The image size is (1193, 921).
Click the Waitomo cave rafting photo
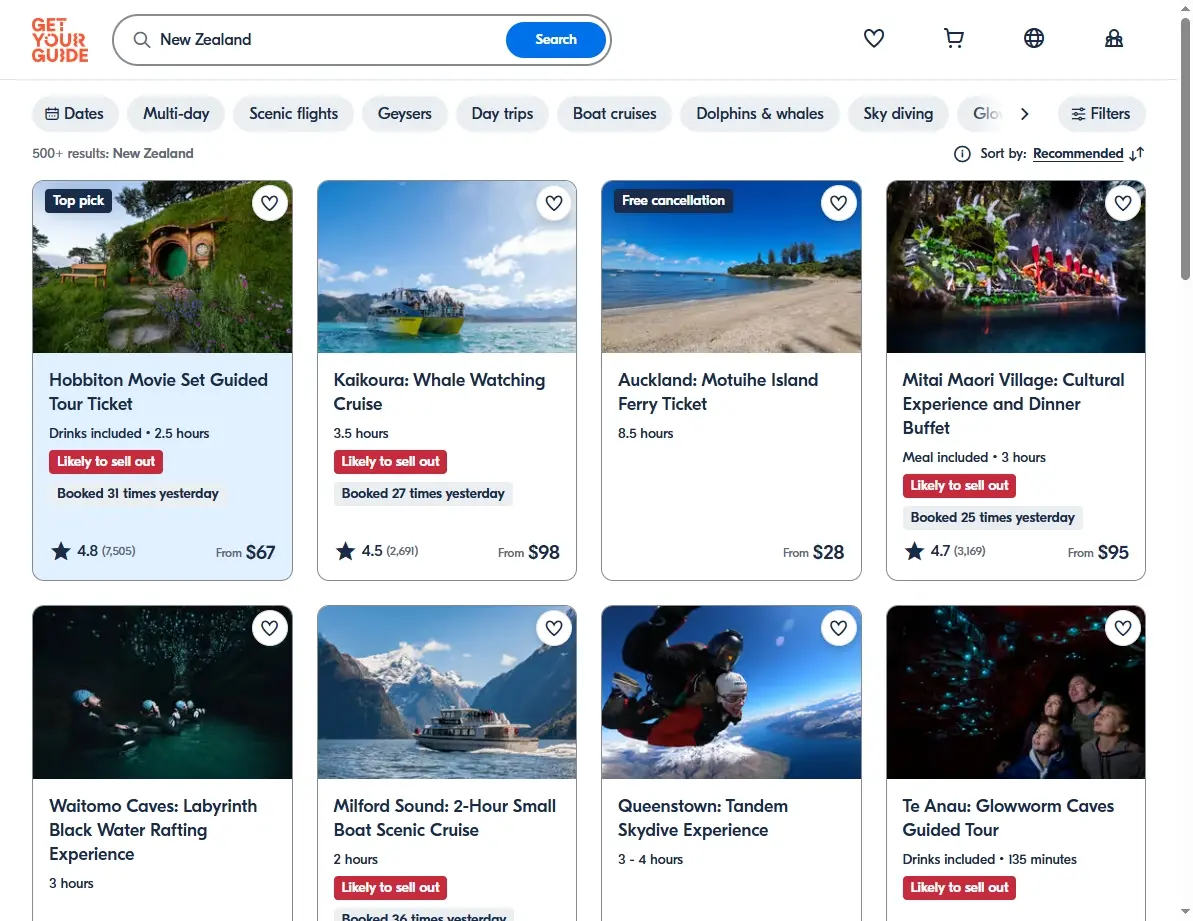(x=162, y=692)
